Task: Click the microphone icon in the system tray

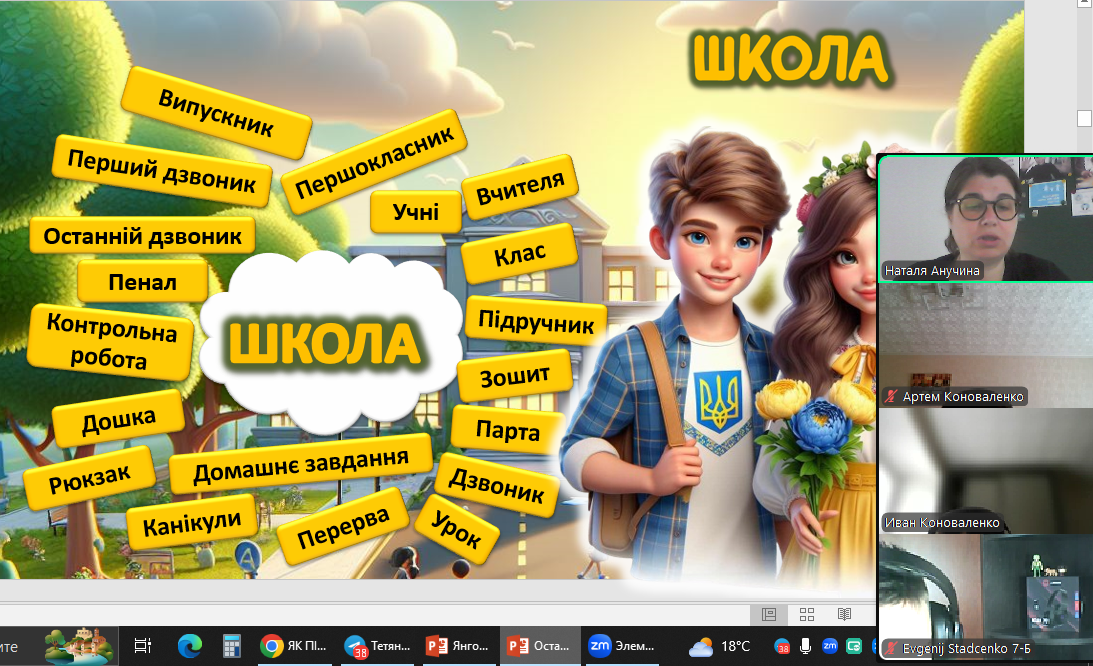Action: coord(805,646)
